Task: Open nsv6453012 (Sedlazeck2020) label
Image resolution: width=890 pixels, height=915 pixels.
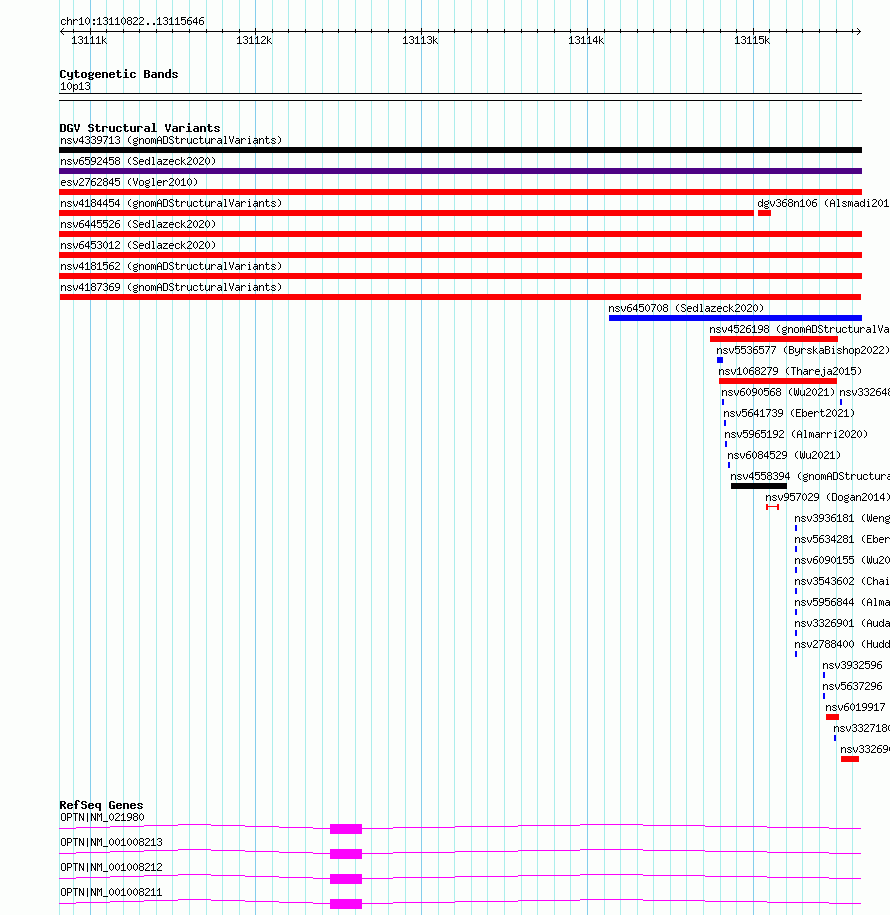Action: point(138,245)
